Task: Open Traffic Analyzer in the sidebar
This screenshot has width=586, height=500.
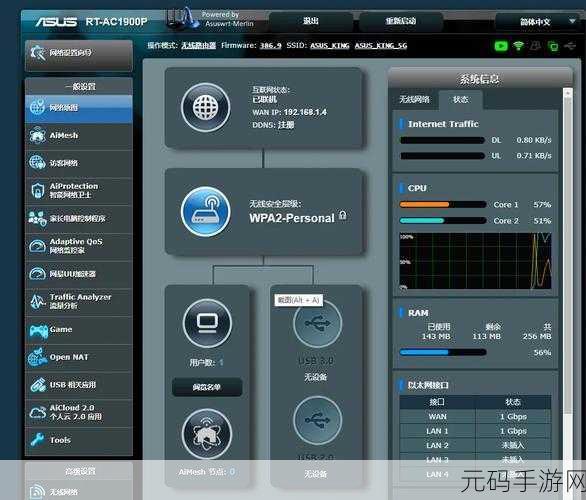Action: coord(79,302)
